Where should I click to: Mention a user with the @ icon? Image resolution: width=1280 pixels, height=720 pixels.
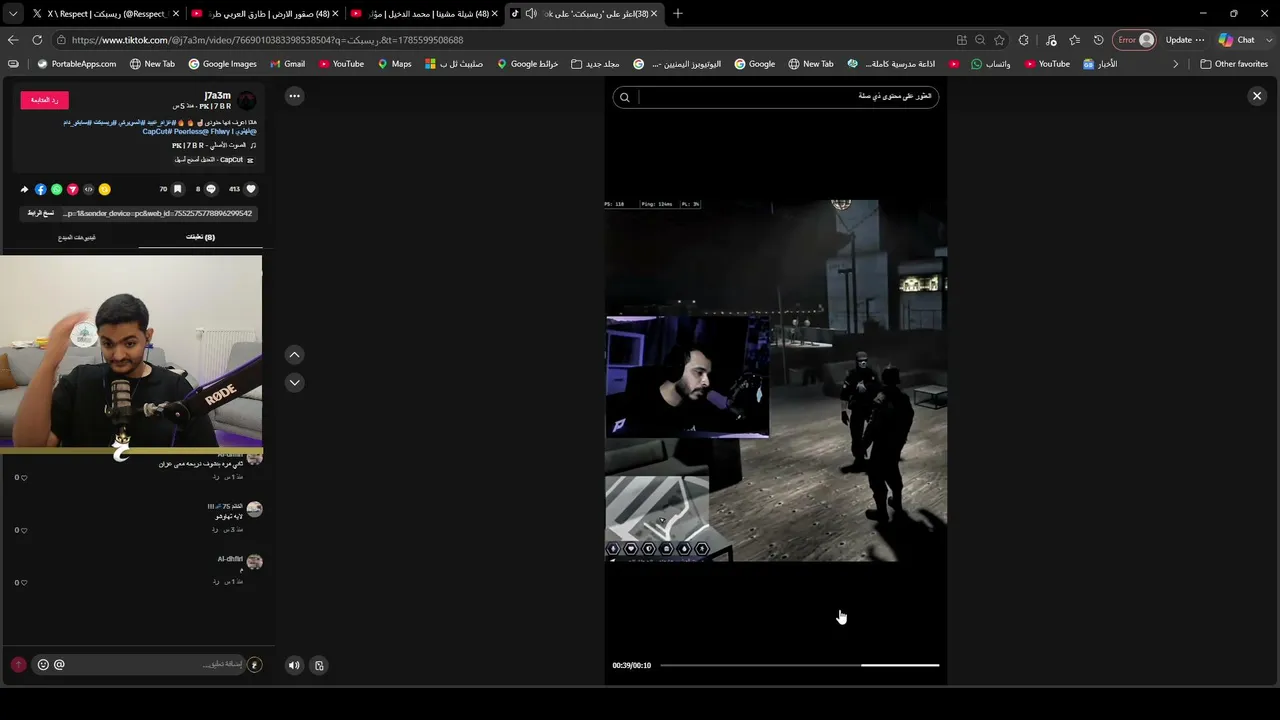pyautogui.click(x=59, y=664)
